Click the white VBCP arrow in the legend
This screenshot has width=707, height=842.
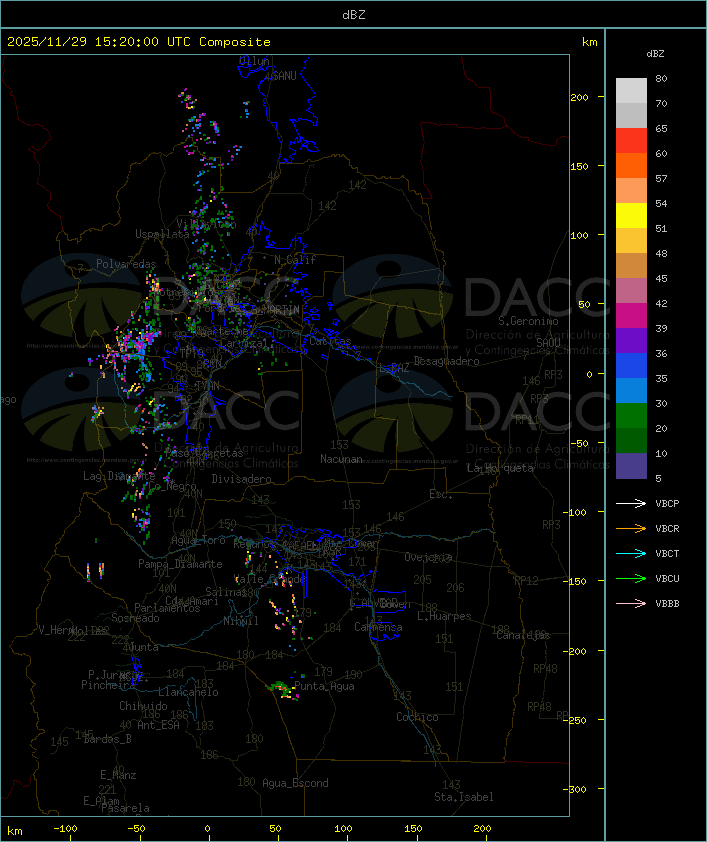coord(631,503)
